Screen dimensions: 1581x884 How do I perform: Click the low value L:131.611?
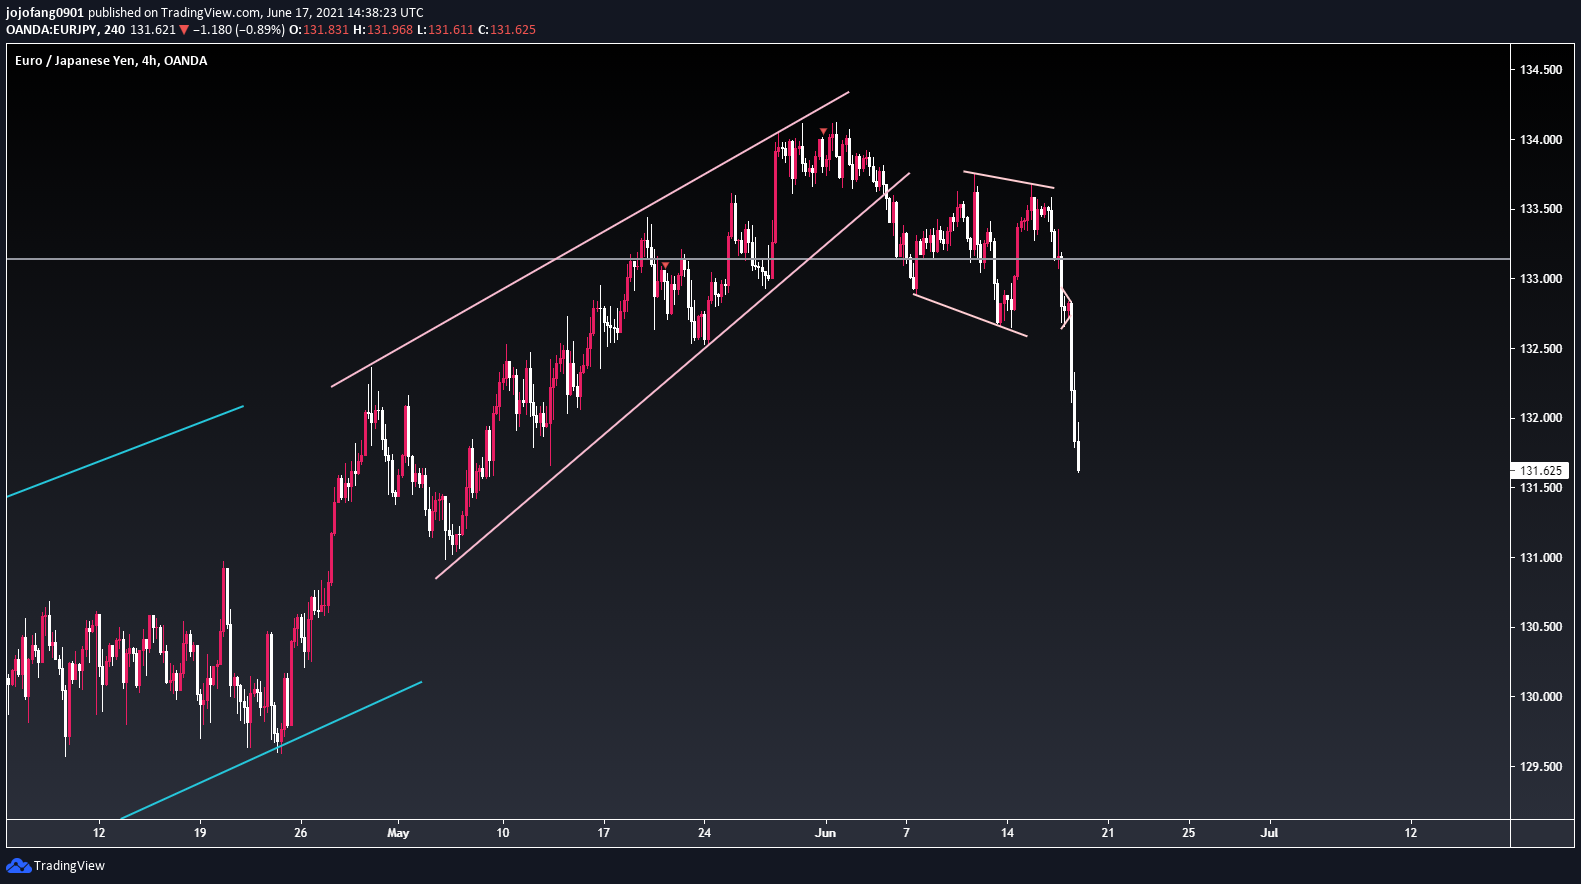tap(445, 30)
